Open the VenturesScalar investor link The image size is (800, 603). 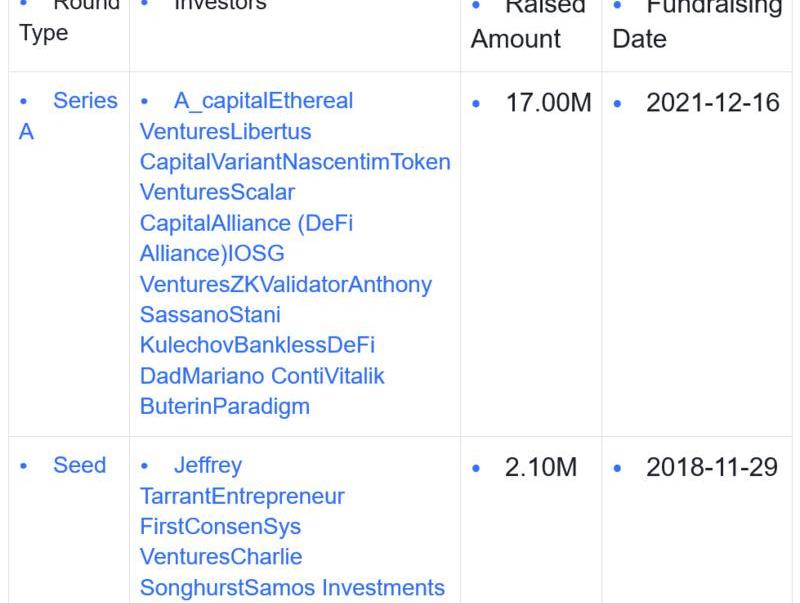(217, 192)
